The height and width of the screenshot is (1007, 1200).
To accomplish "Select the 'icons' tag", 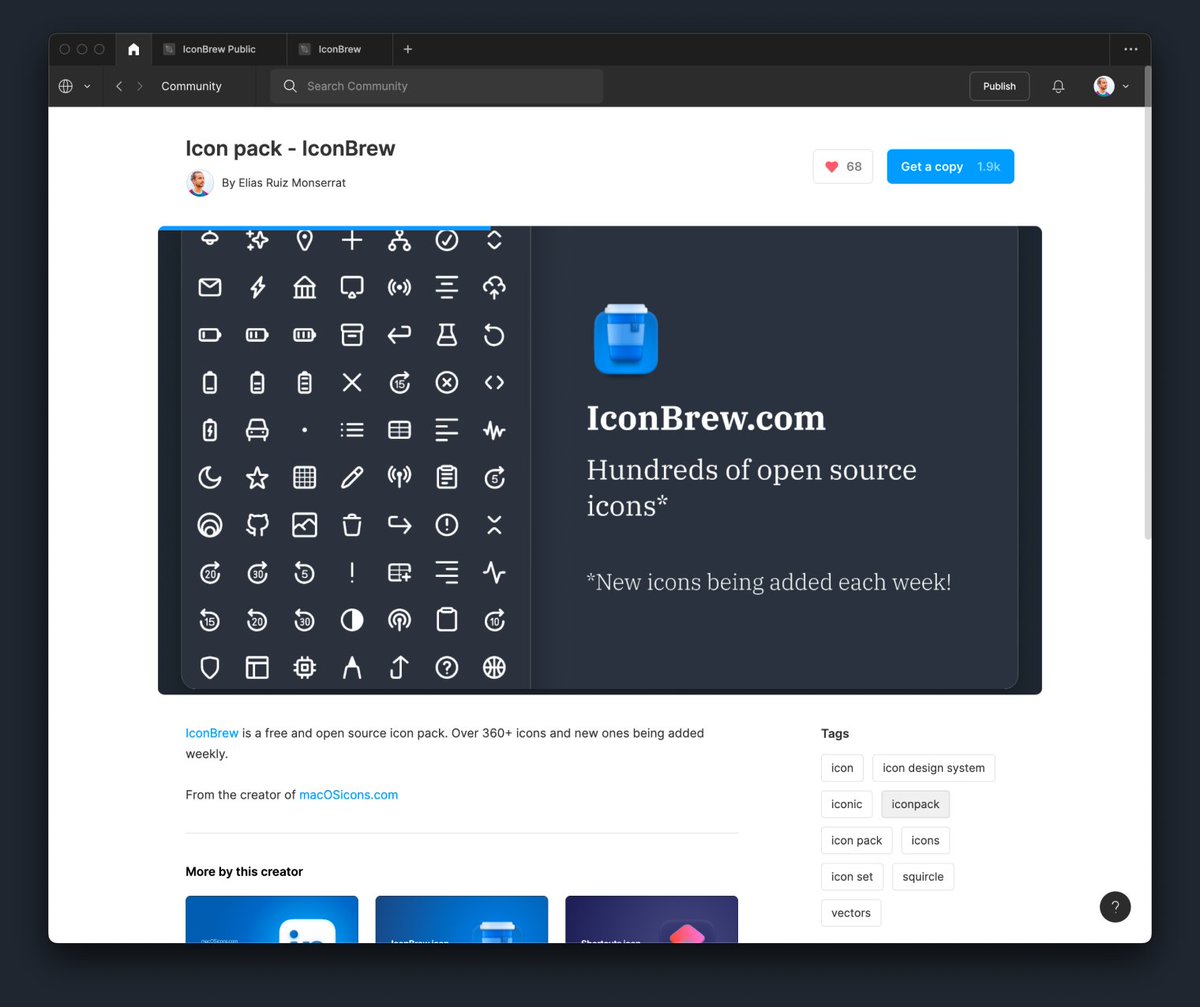I will 925,840.
